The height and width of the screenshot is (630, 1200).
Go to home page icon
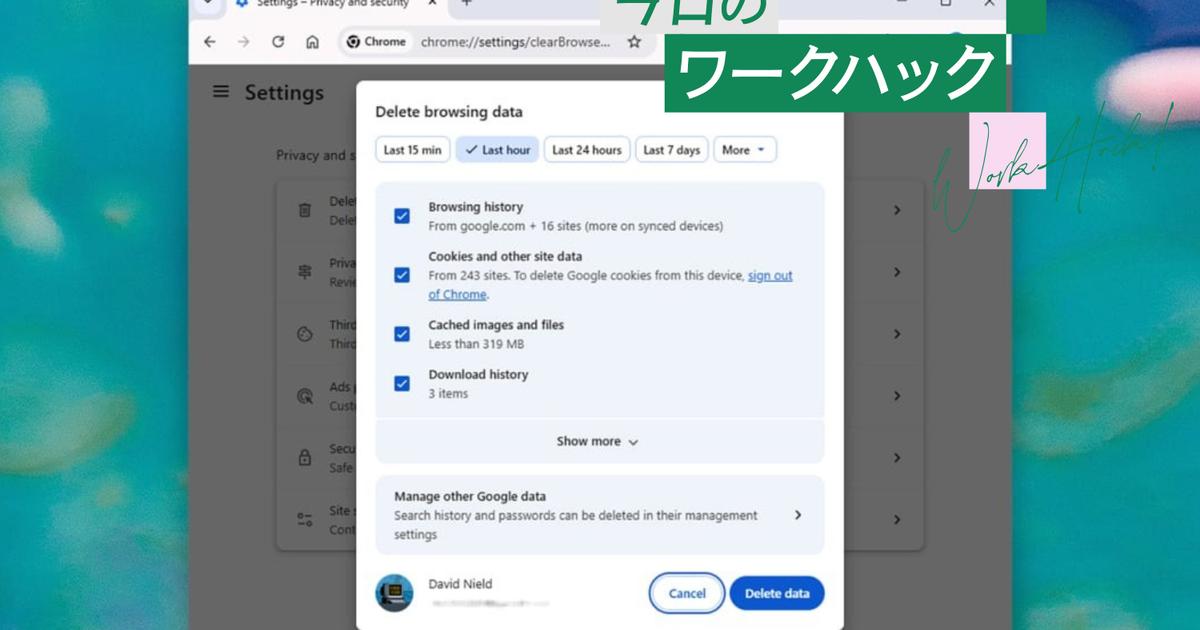pos(312,42)
